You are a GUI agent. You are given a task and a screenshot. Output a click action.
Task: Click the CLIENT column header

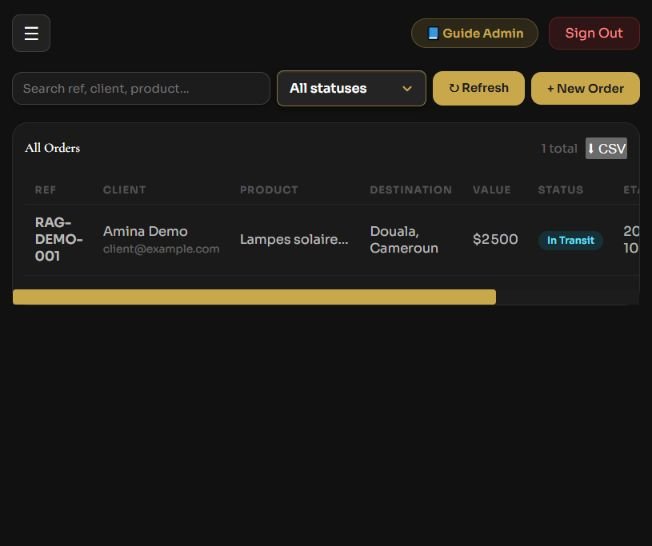tap(124, 190)
